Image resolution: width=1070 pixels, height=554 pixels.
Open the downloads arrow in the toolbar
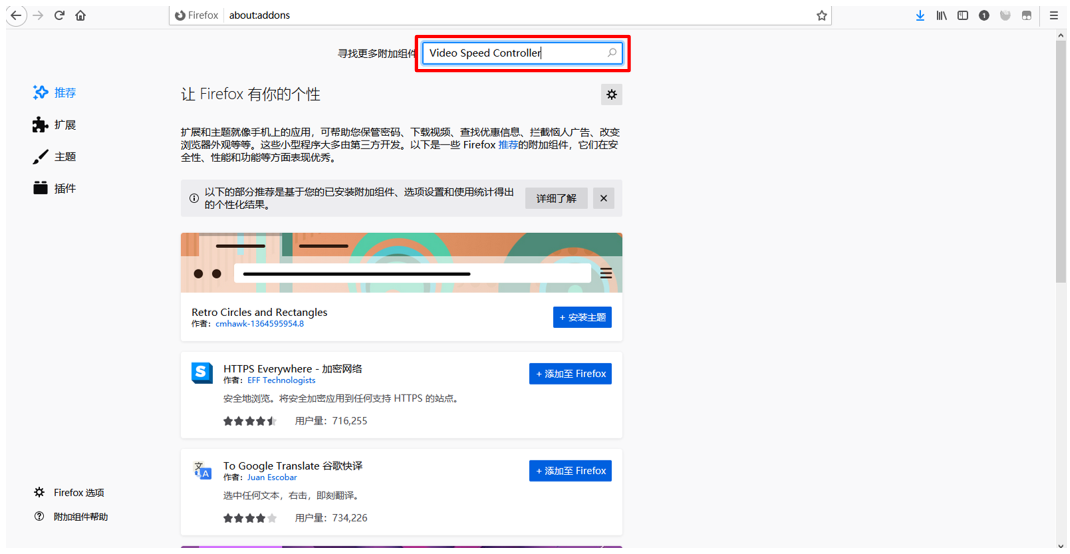tap(920, 15)
